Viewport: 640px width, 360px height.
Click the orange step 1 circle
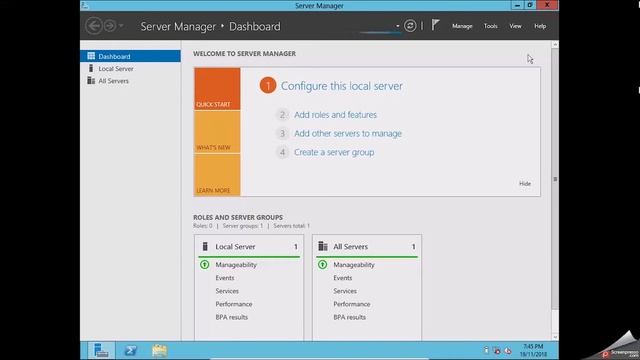(x=268, y=85)
